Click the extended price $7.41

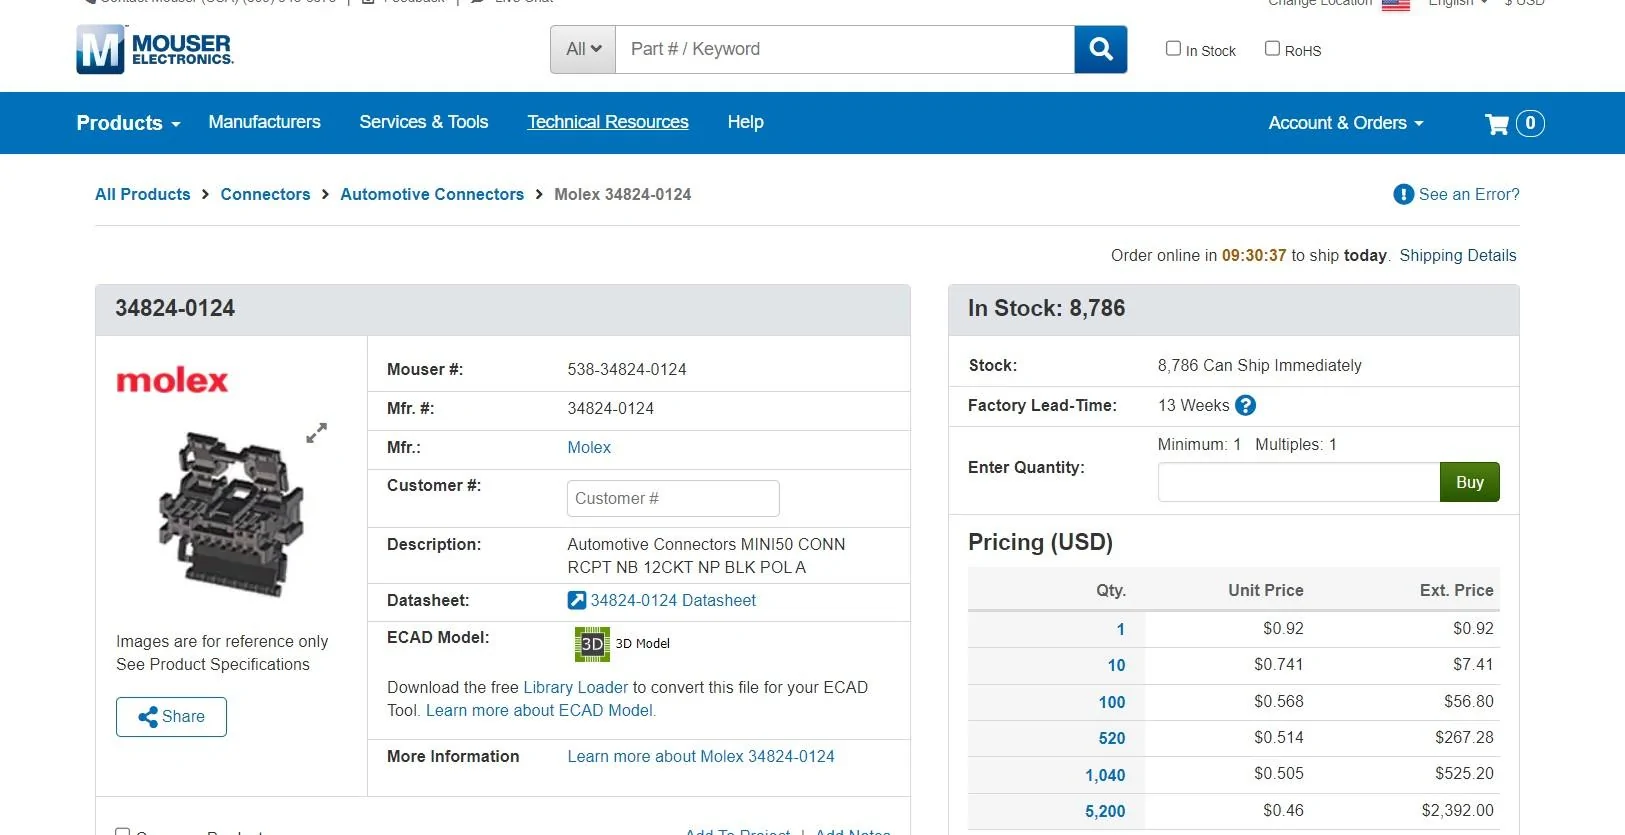coord(1474,664)
